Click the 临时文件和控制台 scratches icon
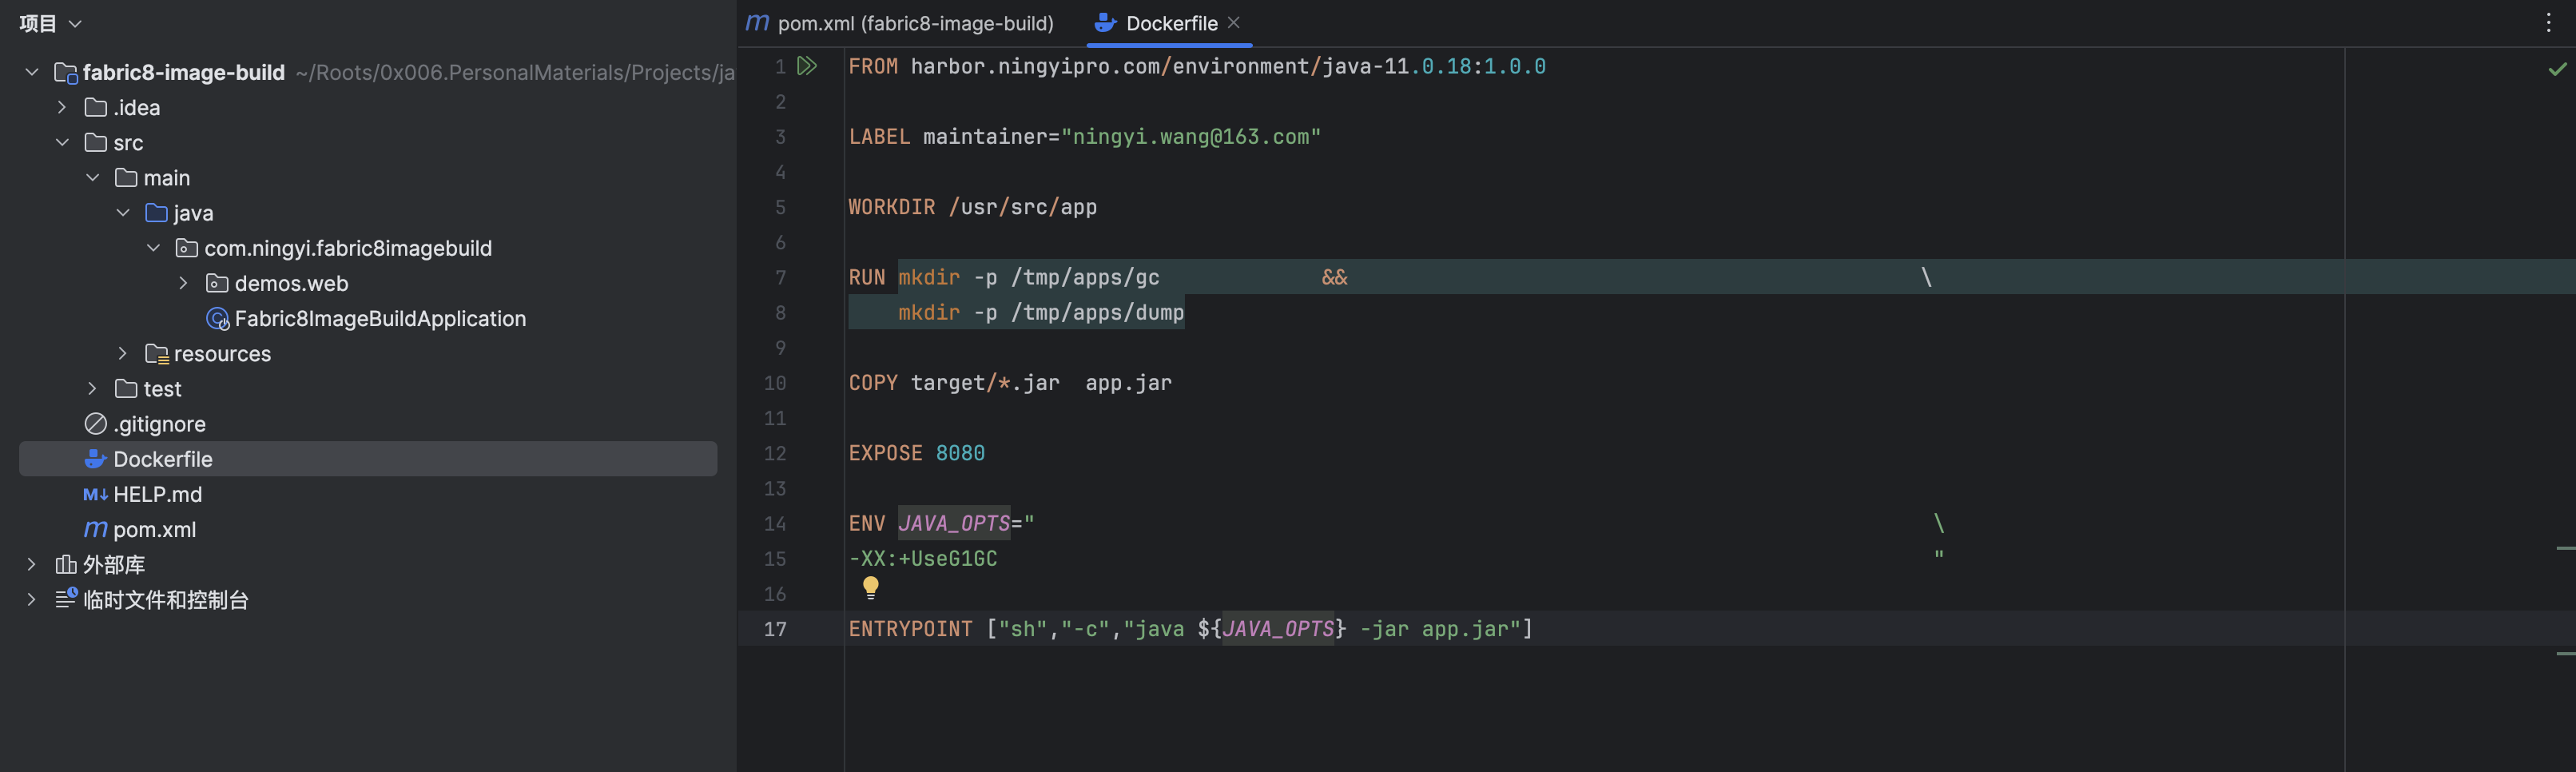Screen dimensions: 2576x772 point(66,599)
